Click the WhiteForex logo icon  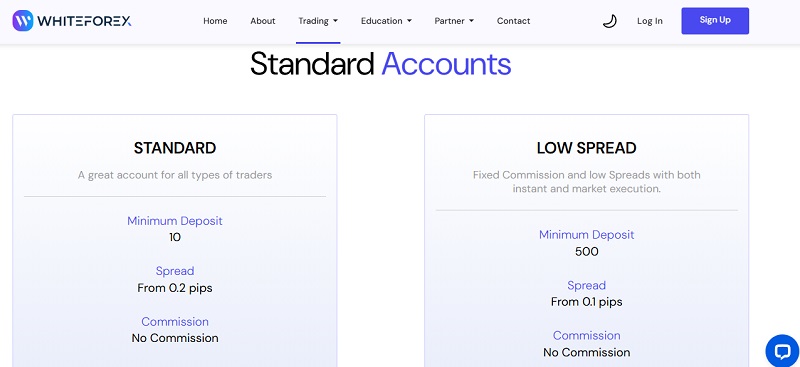pos(22,21)
